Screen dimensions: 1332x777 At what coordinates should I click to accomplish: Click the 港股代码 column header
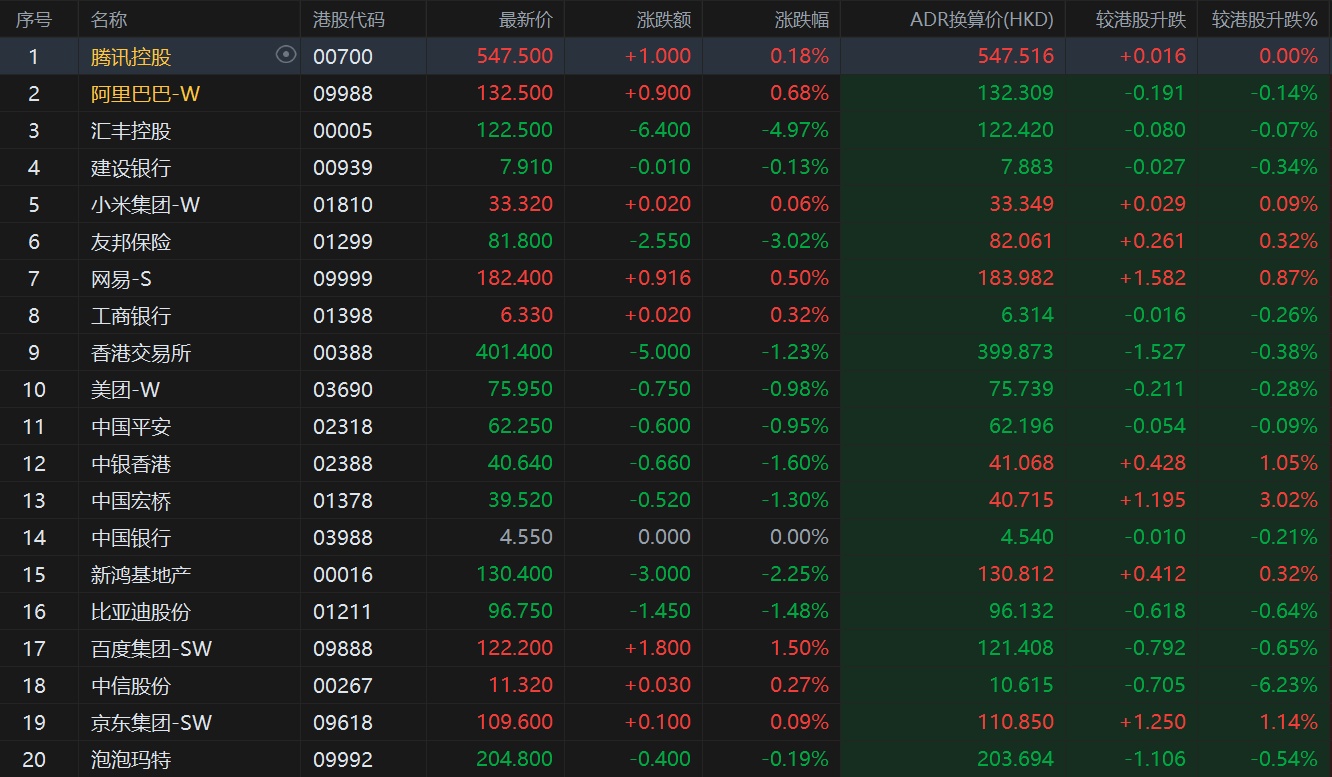(348, 19)
